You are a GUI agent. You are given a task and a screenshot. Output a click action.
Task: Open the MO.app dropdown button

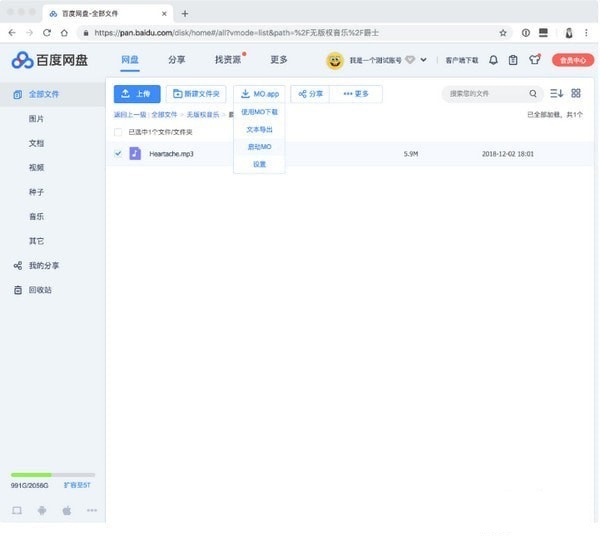pyautogui.click(x=259, y=94)
